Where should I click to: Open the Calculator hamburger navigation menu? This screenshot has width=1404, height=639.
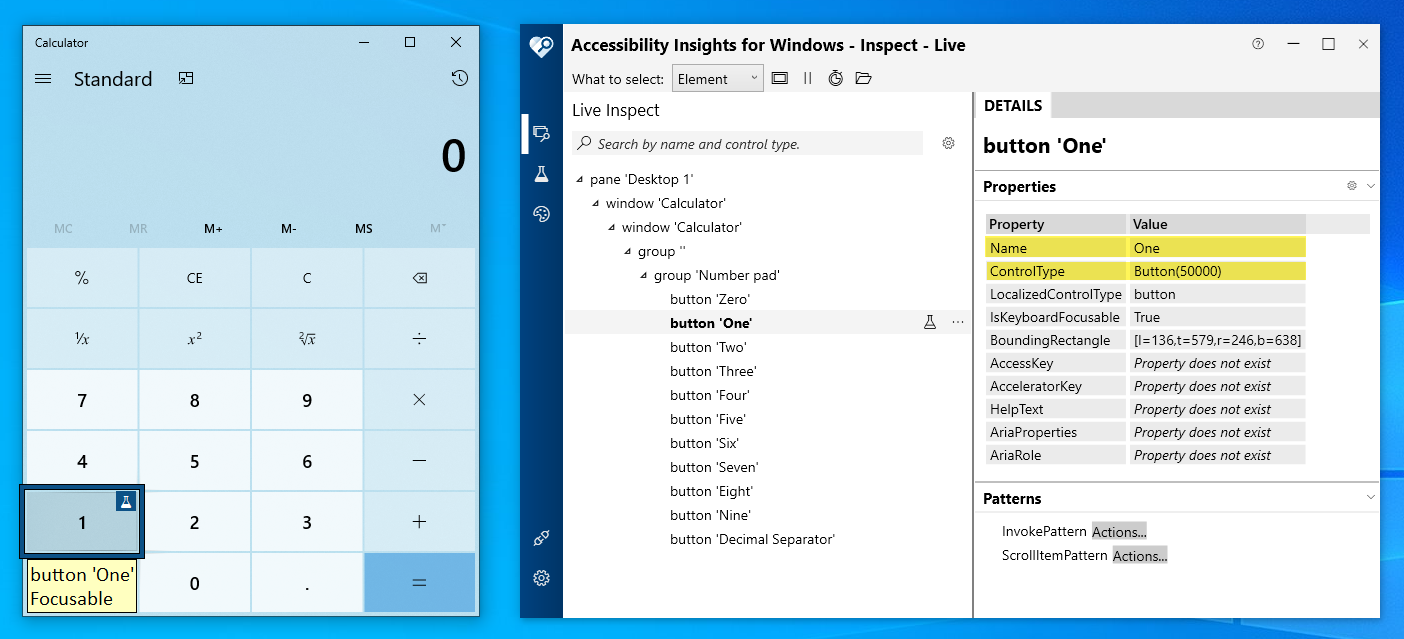(43, 79)
